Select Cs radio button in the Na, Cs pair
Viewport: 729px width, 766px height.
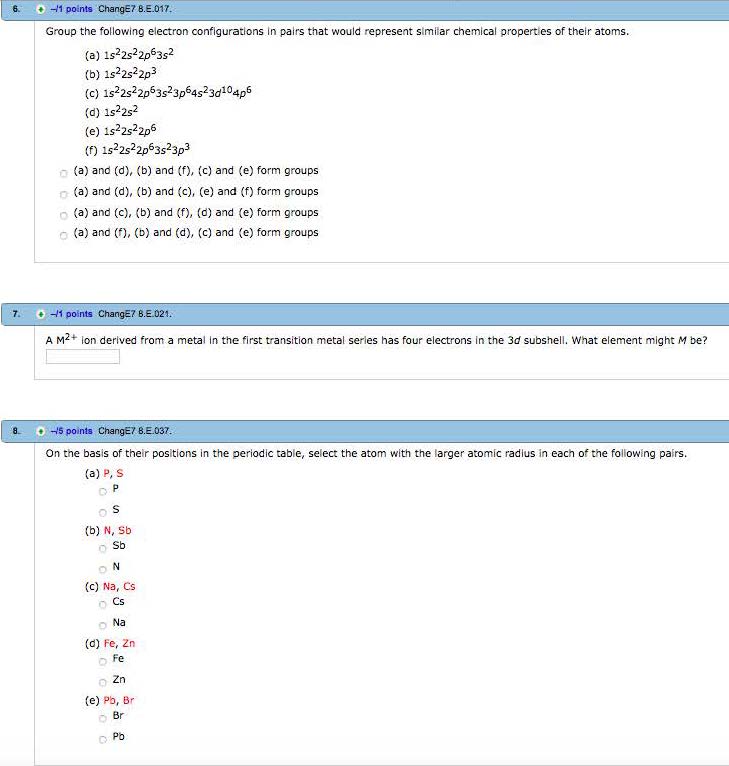(102, 604)
